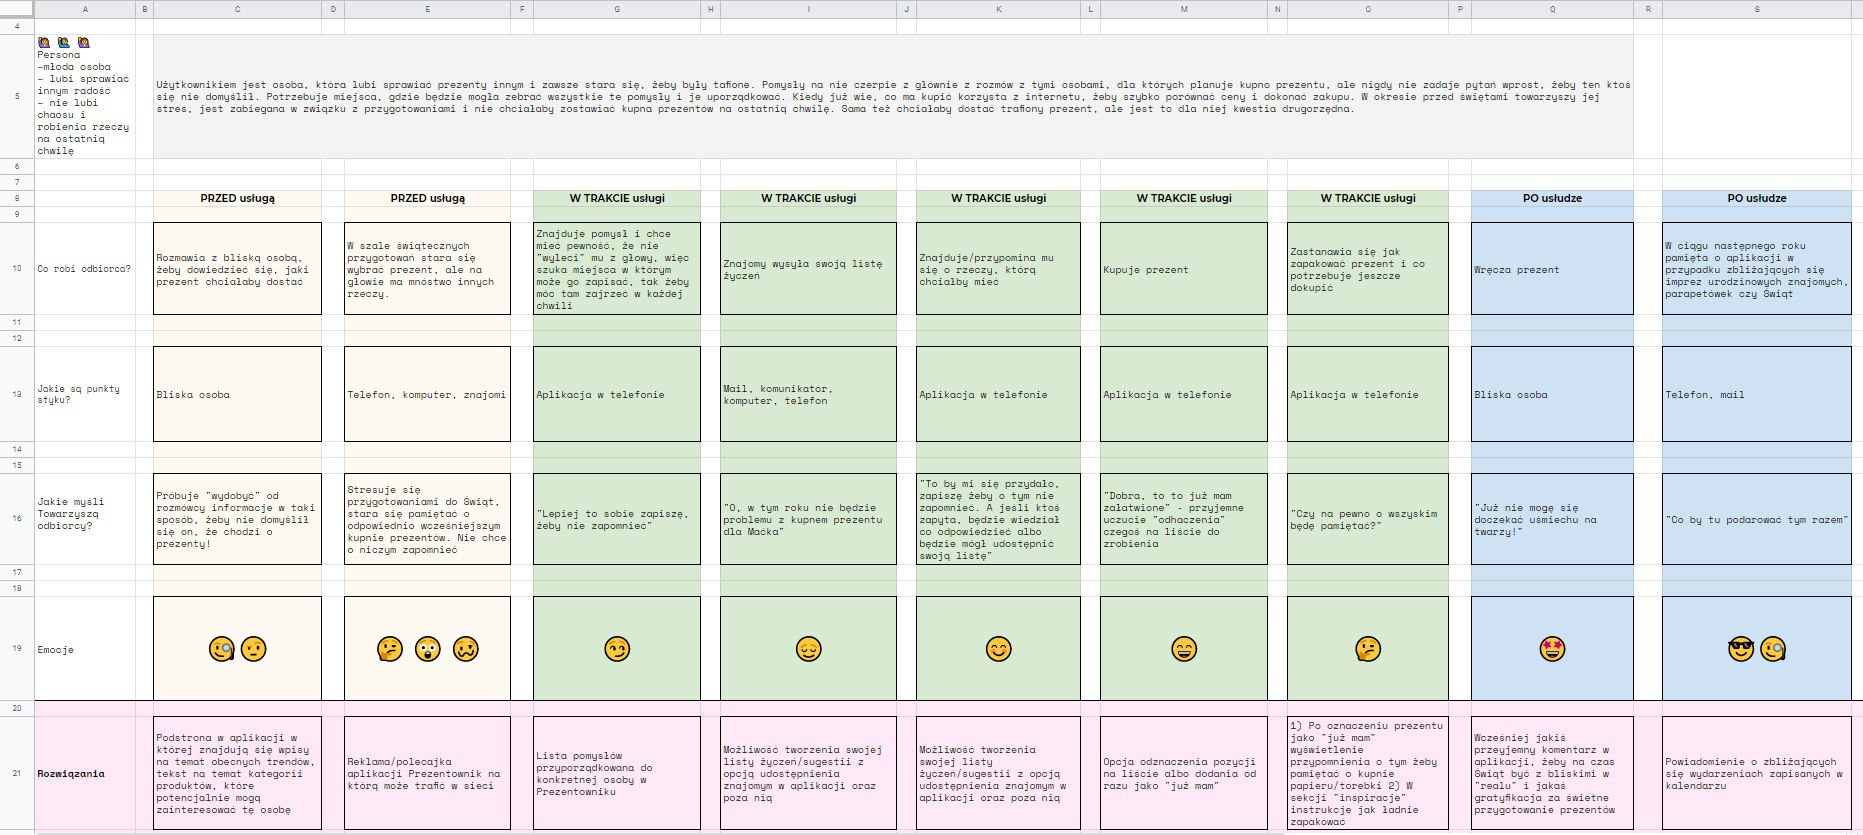Click cell 'Rozmawia z bliską osobą, żeby dowiedzieć się'
The width and height of the screenshot is (1863, 835).
(237, 269)
